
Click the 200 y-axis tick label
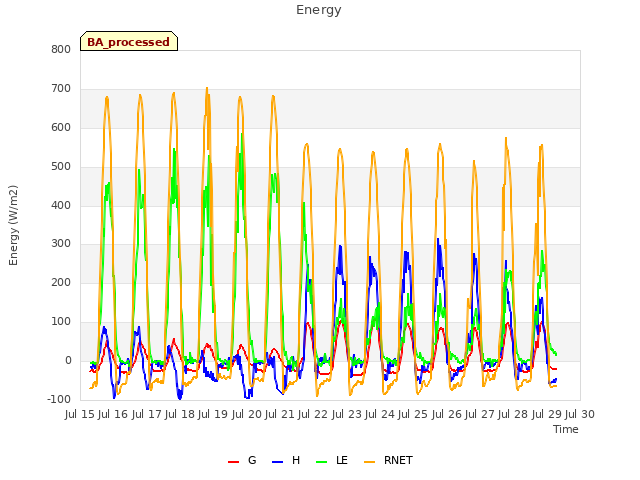coord(61,282)
